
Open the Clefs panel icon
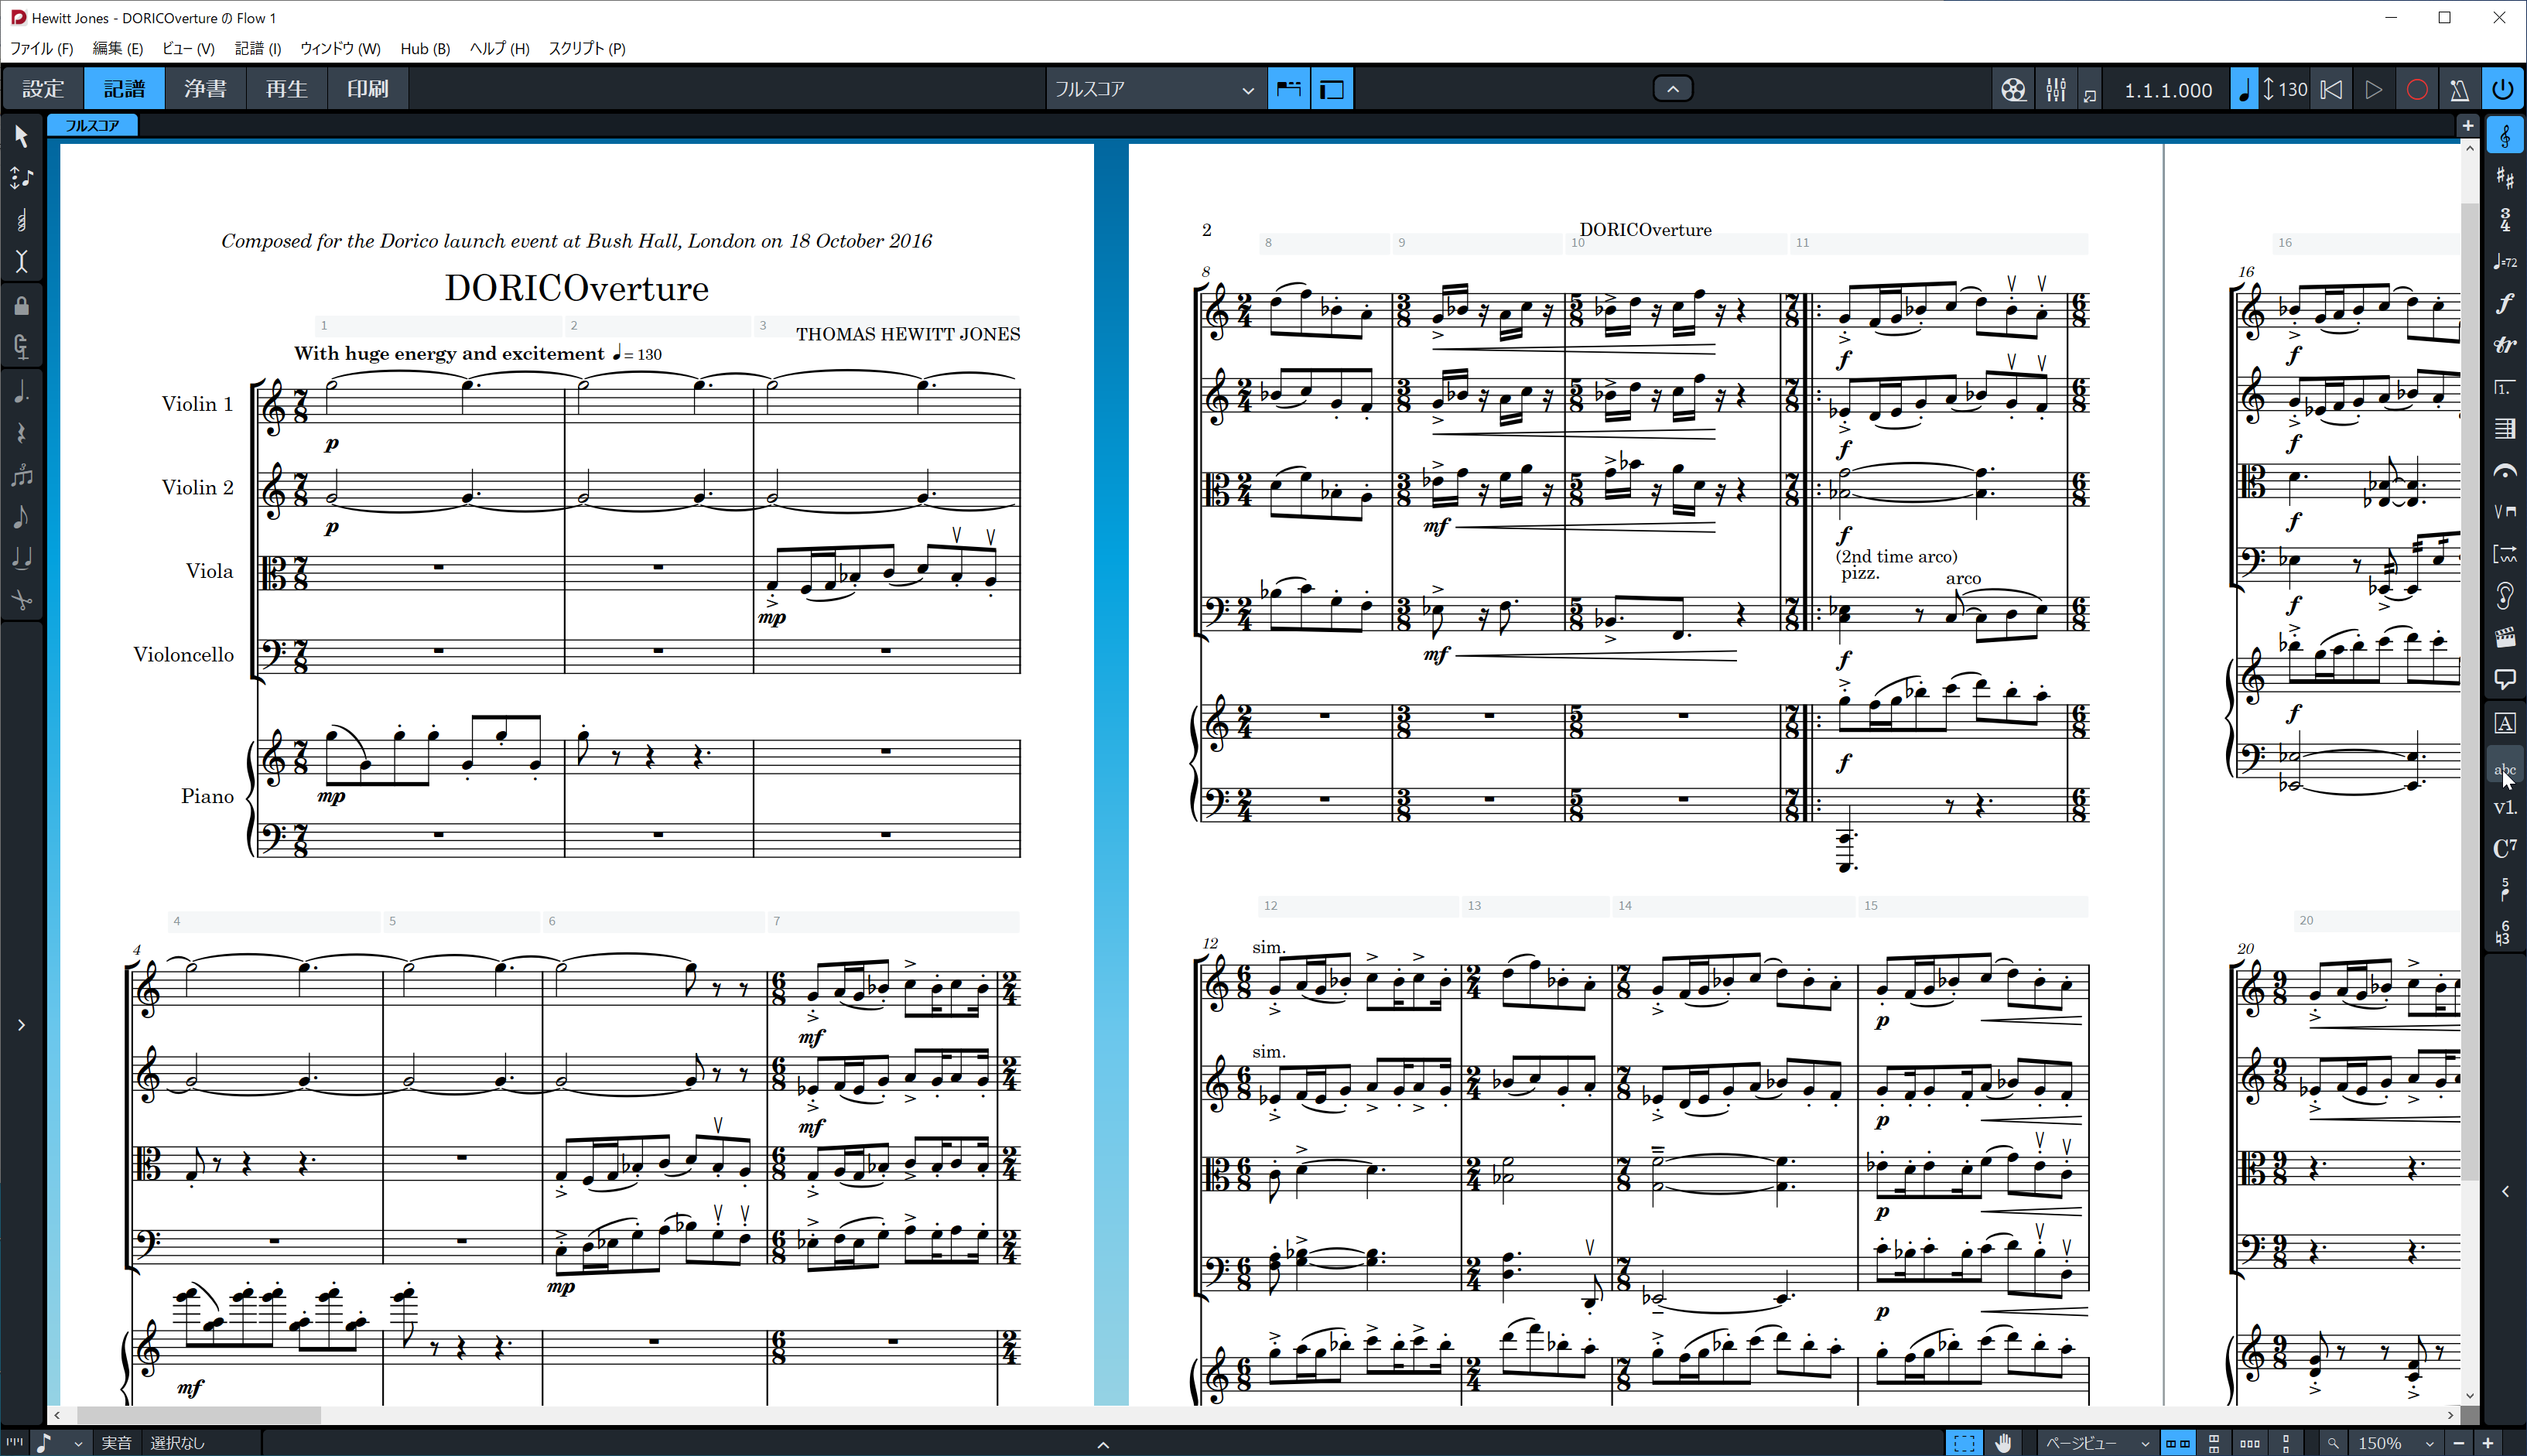(x=2504, y=136)
